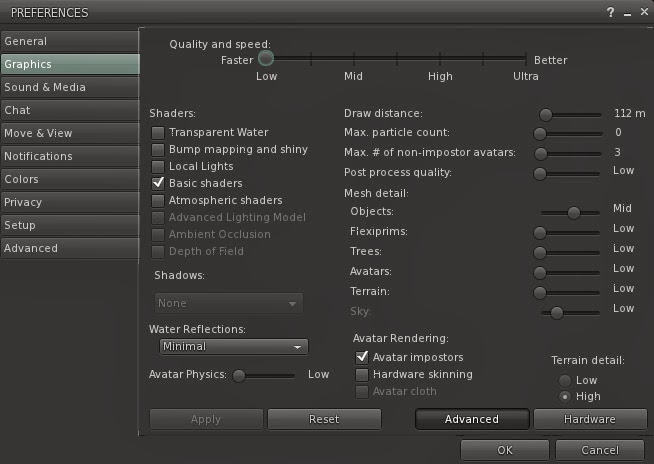Click the Avatar Physics slider handle

(242, 376)
